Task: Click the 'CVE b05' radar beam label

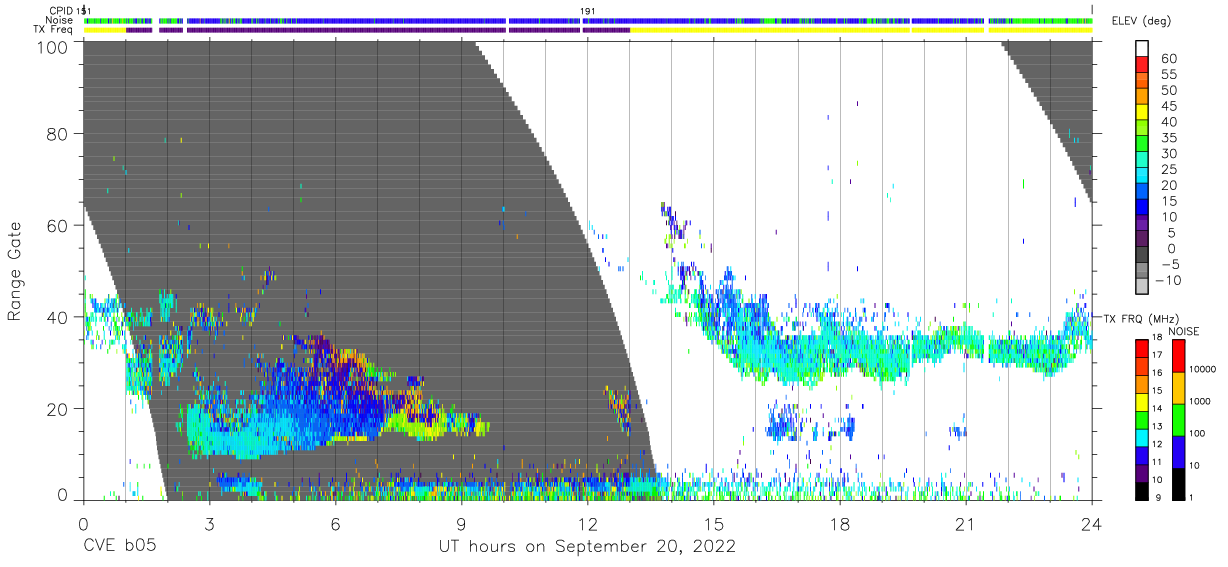Action: coord(119,547)
